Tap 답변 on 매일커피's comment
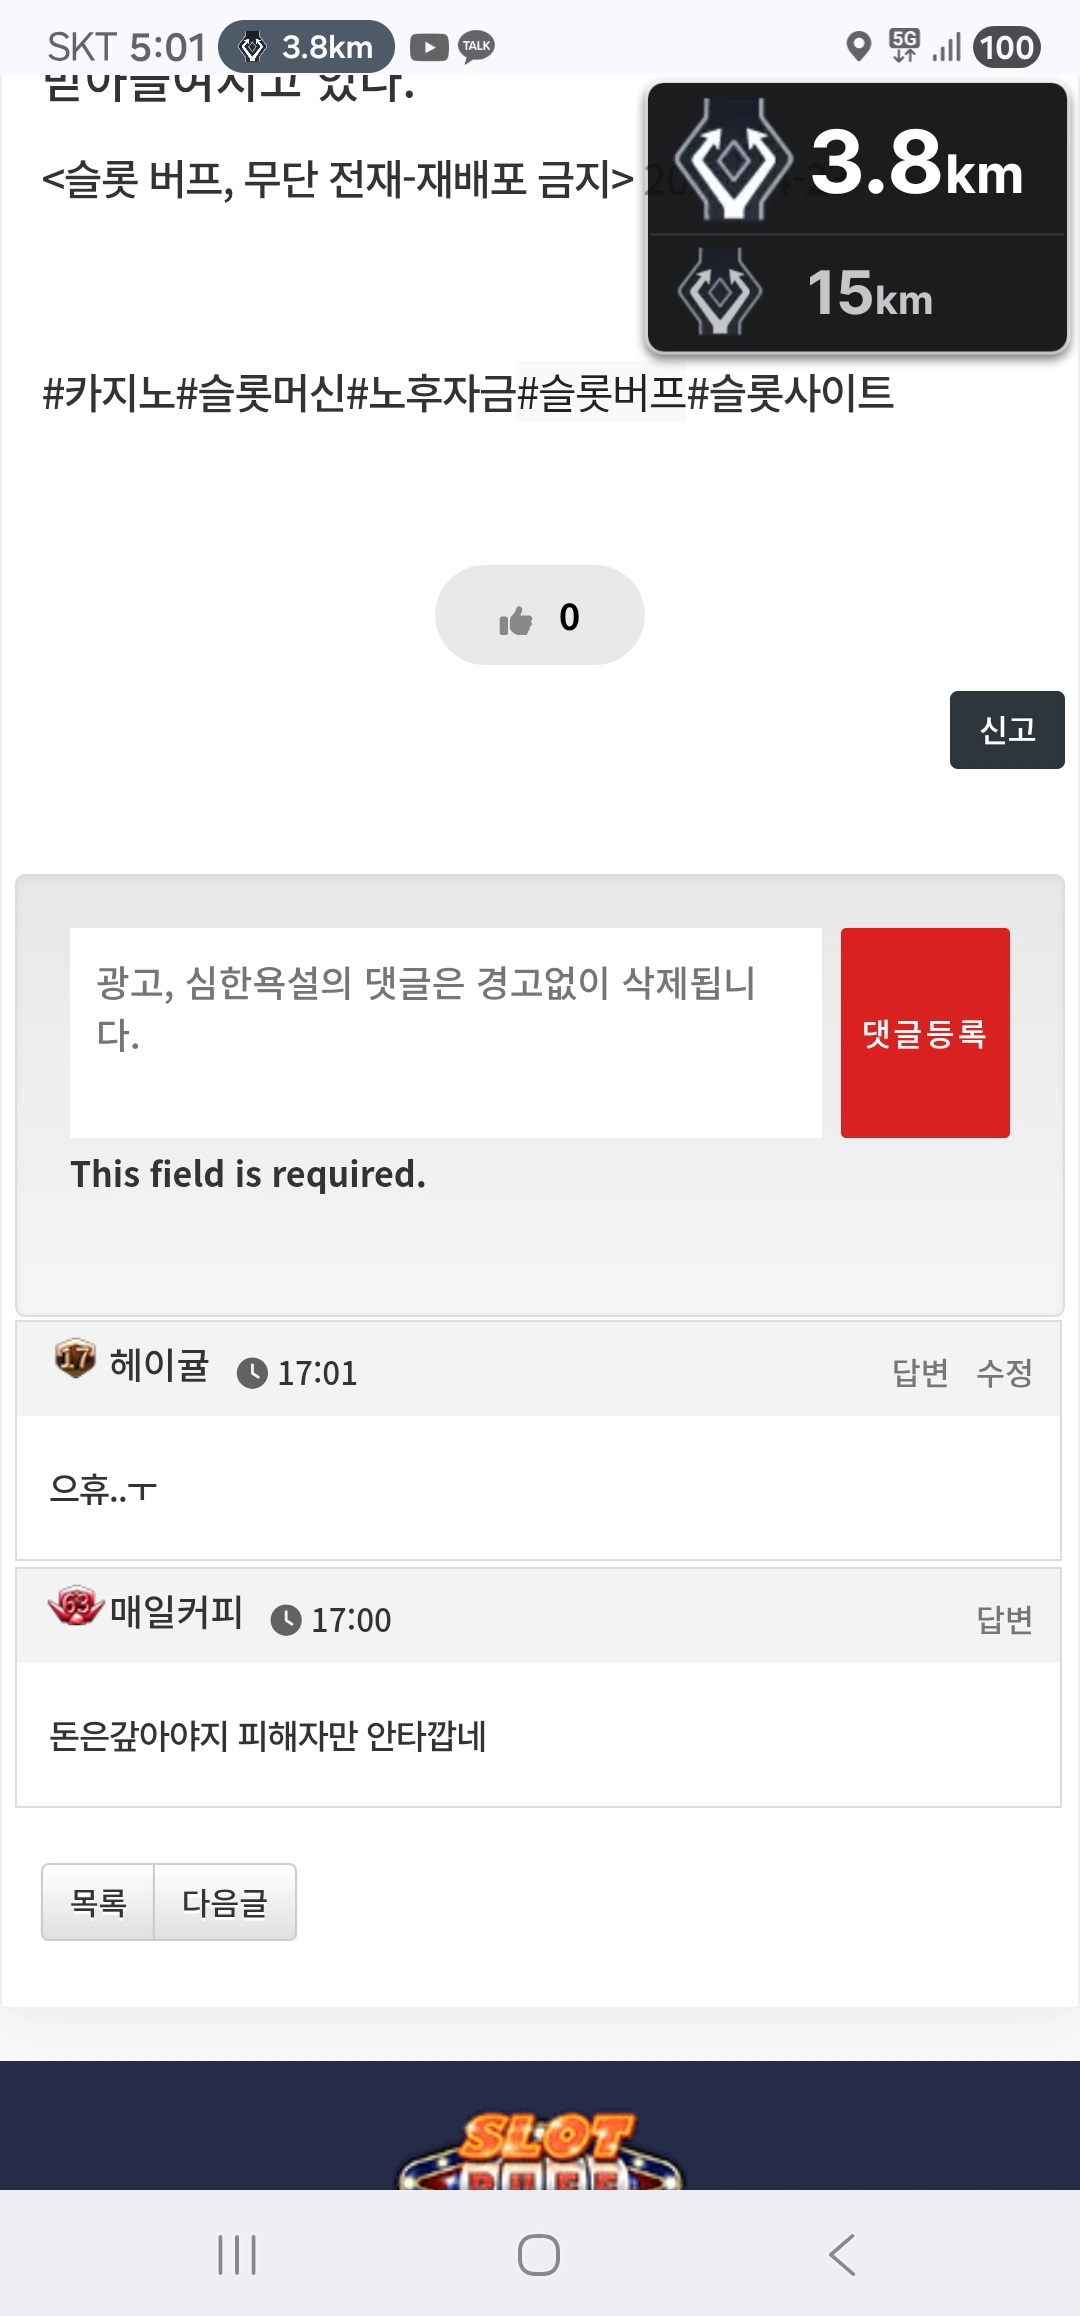 (1004, 1619)
